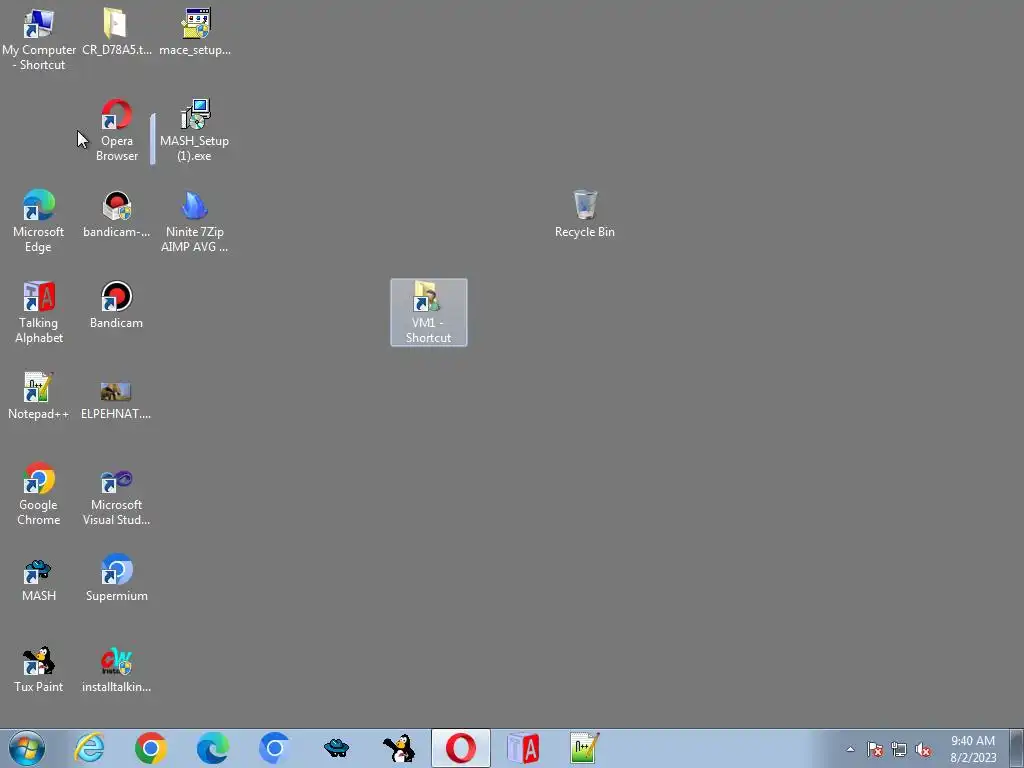The height and width of the screenshot is (768, 1024).
Task: Select the Ninite 7Zip AIMP AVG icon
Action: click(195, 221)
